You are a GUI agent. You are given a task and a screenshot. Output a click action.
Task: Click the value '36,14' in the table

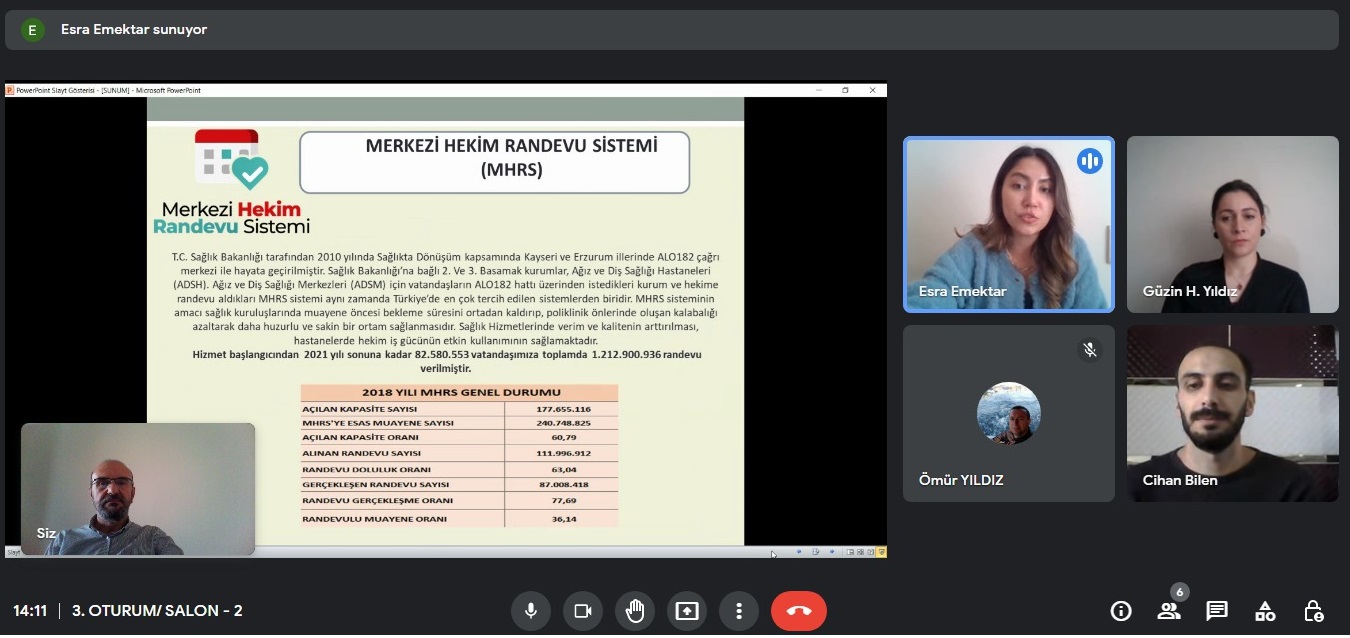[x=564, y=519]
